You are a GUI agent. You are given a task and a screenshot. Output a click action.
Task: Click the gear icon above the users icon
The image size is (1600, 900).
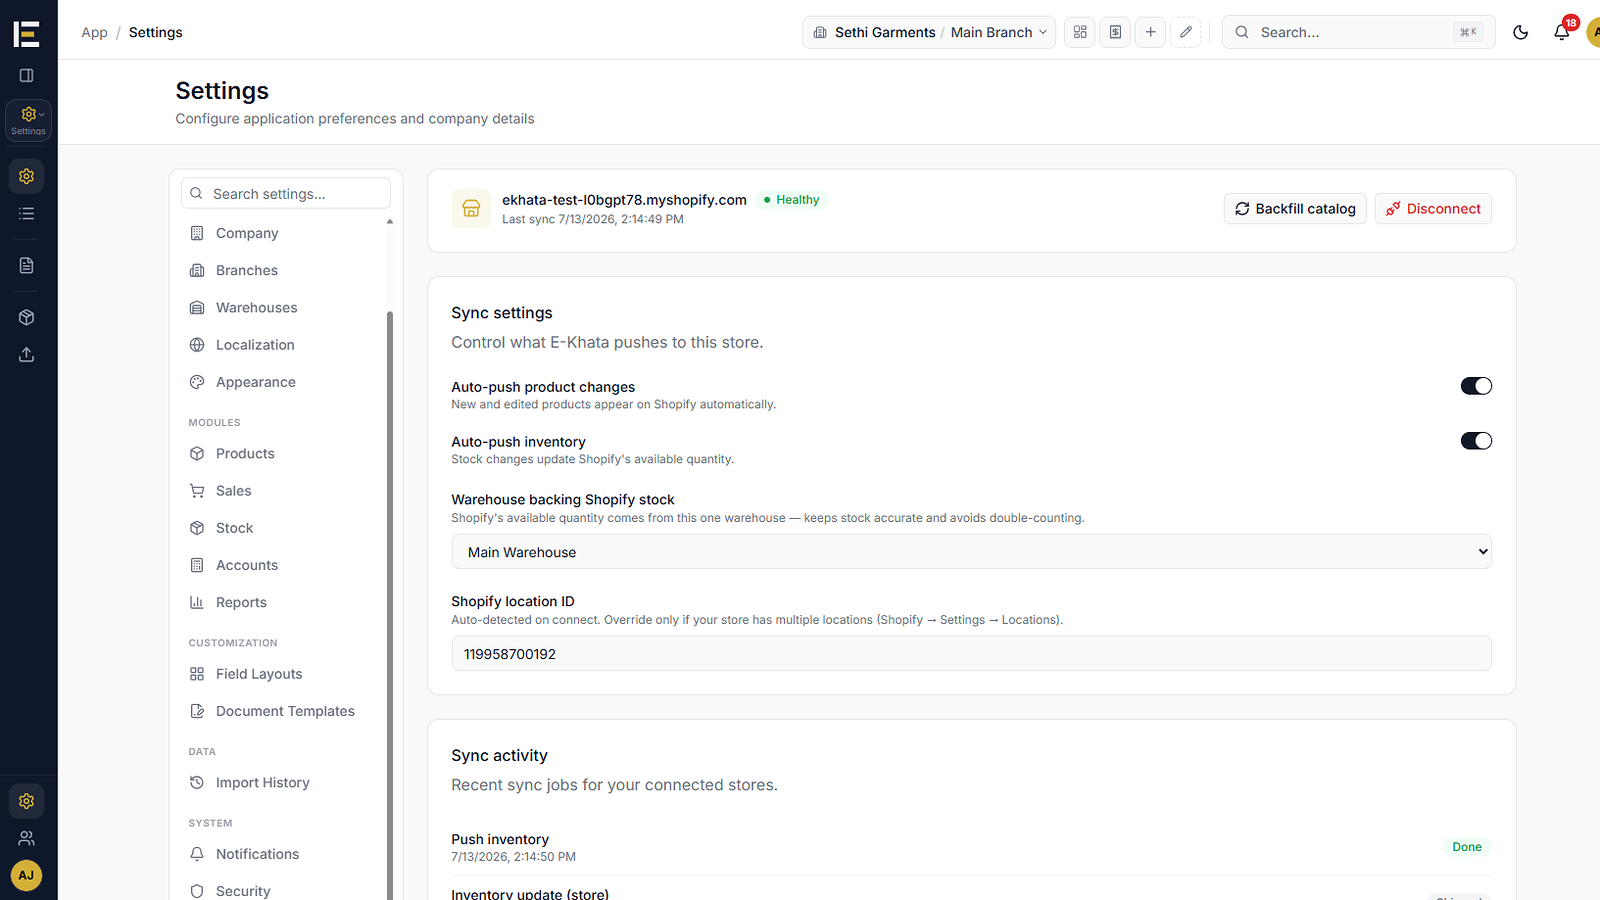27,801
